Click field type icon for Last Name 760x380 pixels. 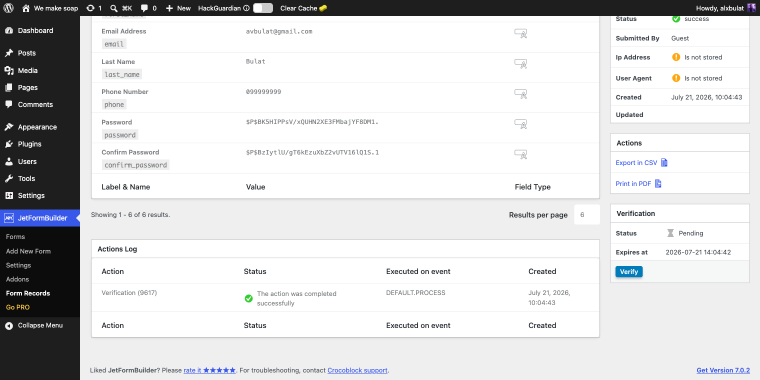click(521, 64)
